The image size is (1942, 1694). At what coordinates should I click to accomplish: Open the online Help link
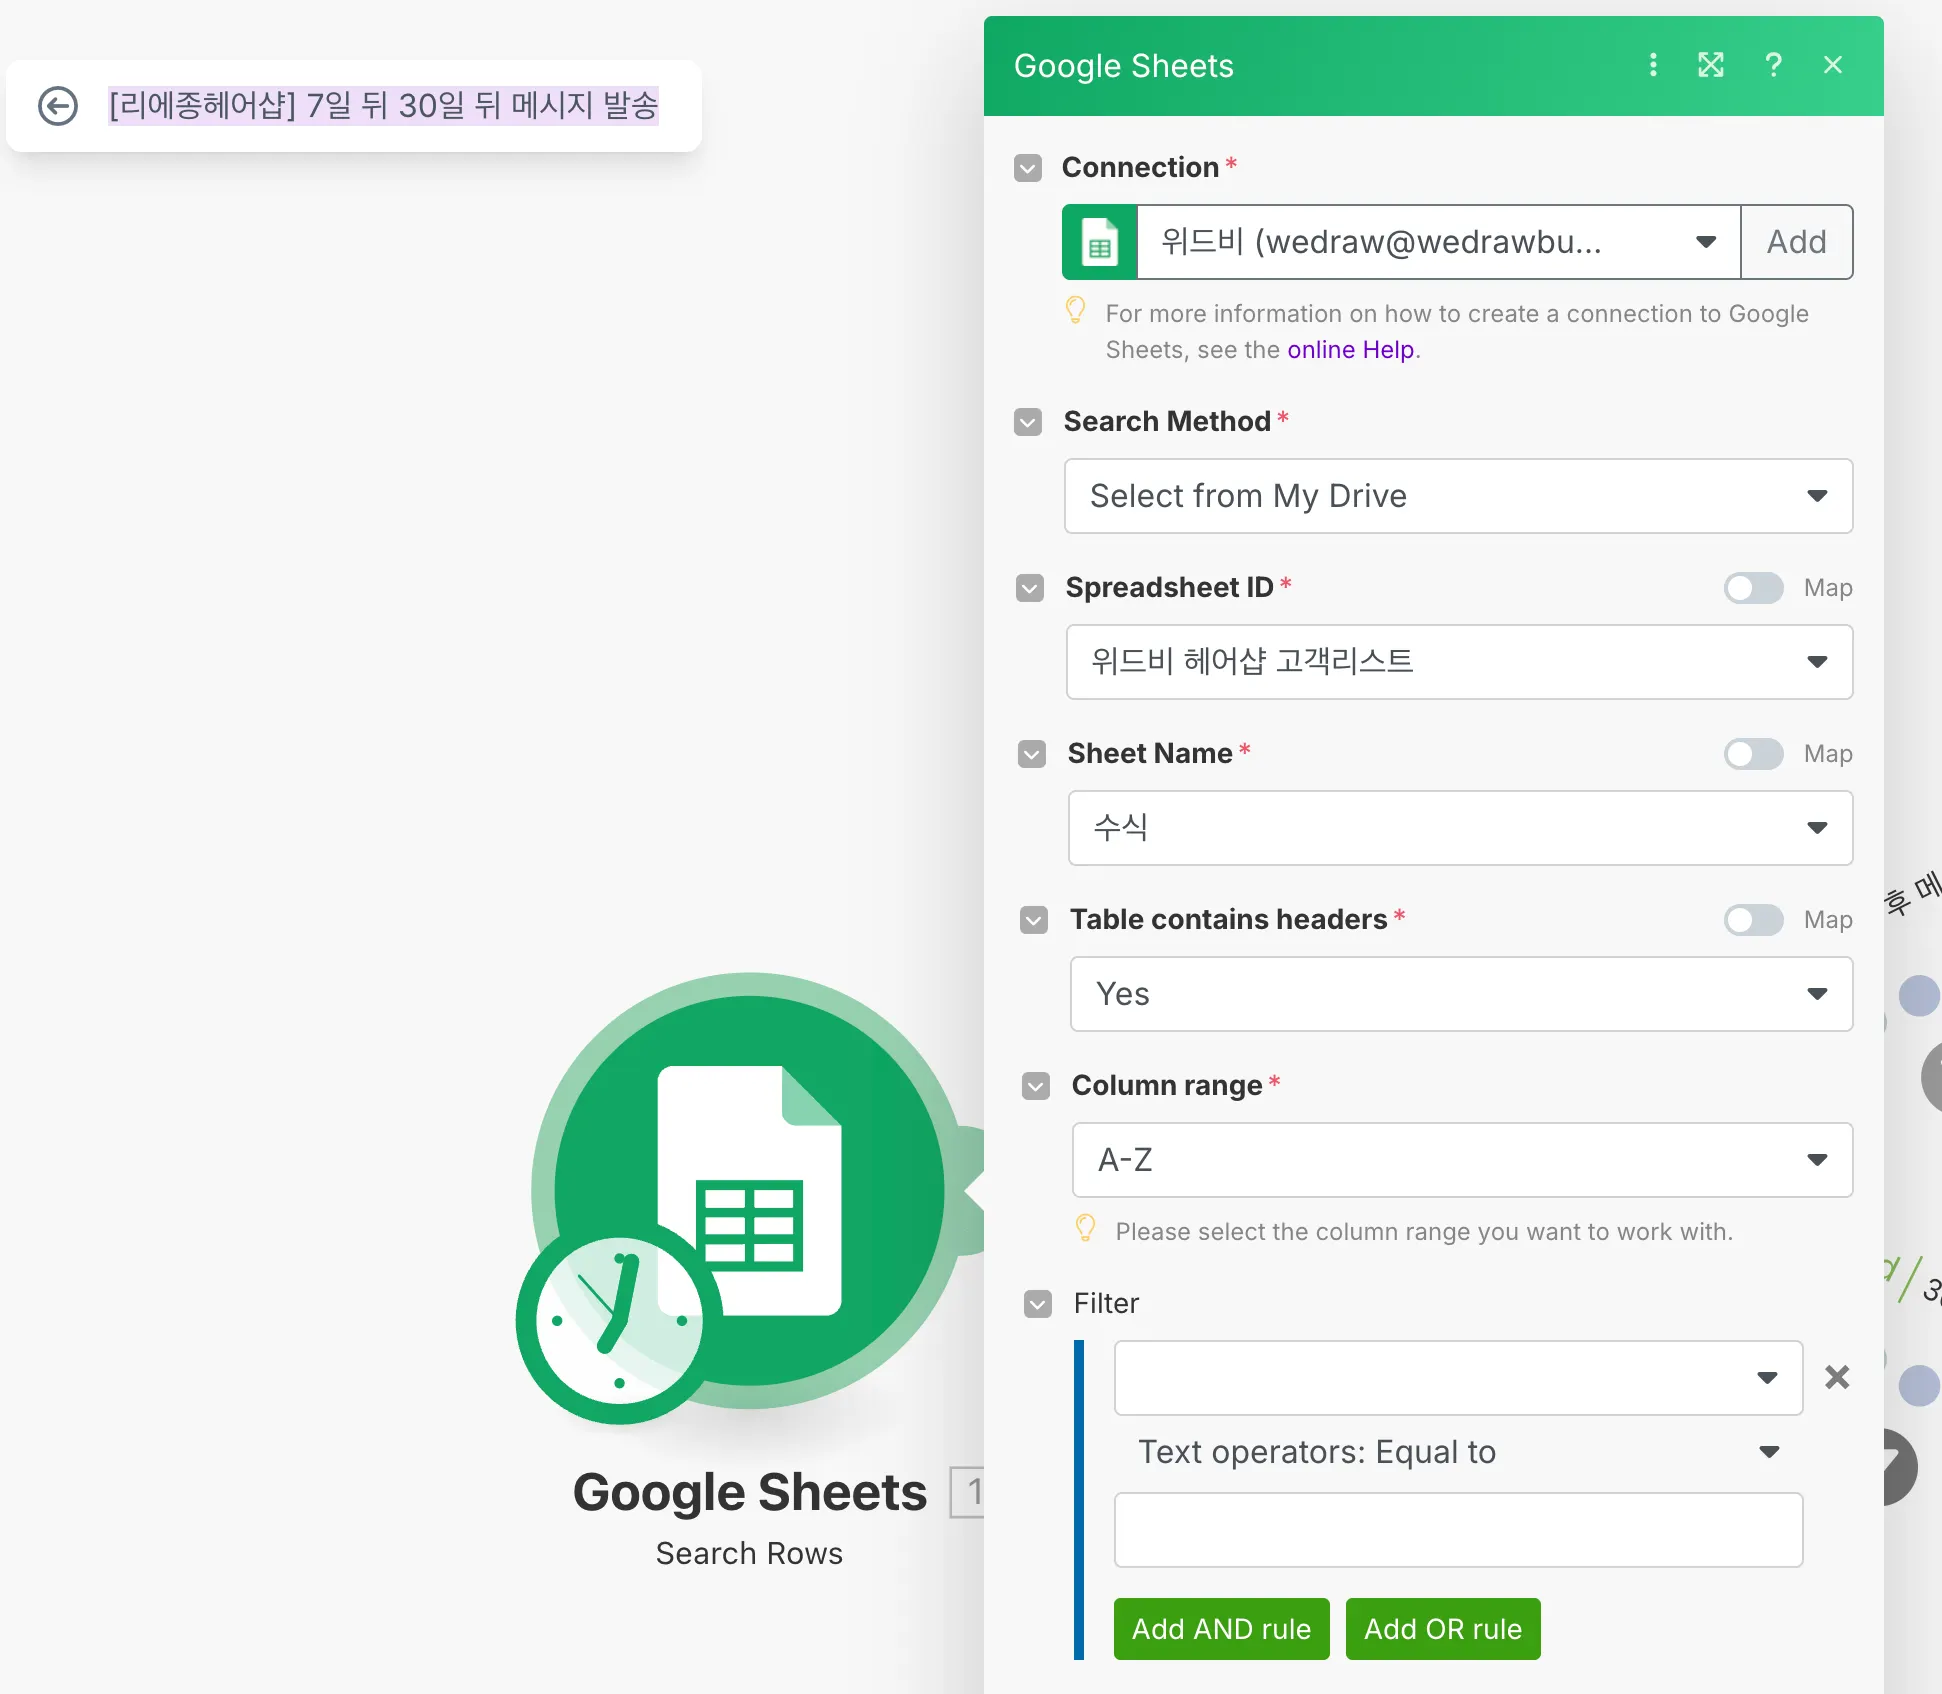1350,350
